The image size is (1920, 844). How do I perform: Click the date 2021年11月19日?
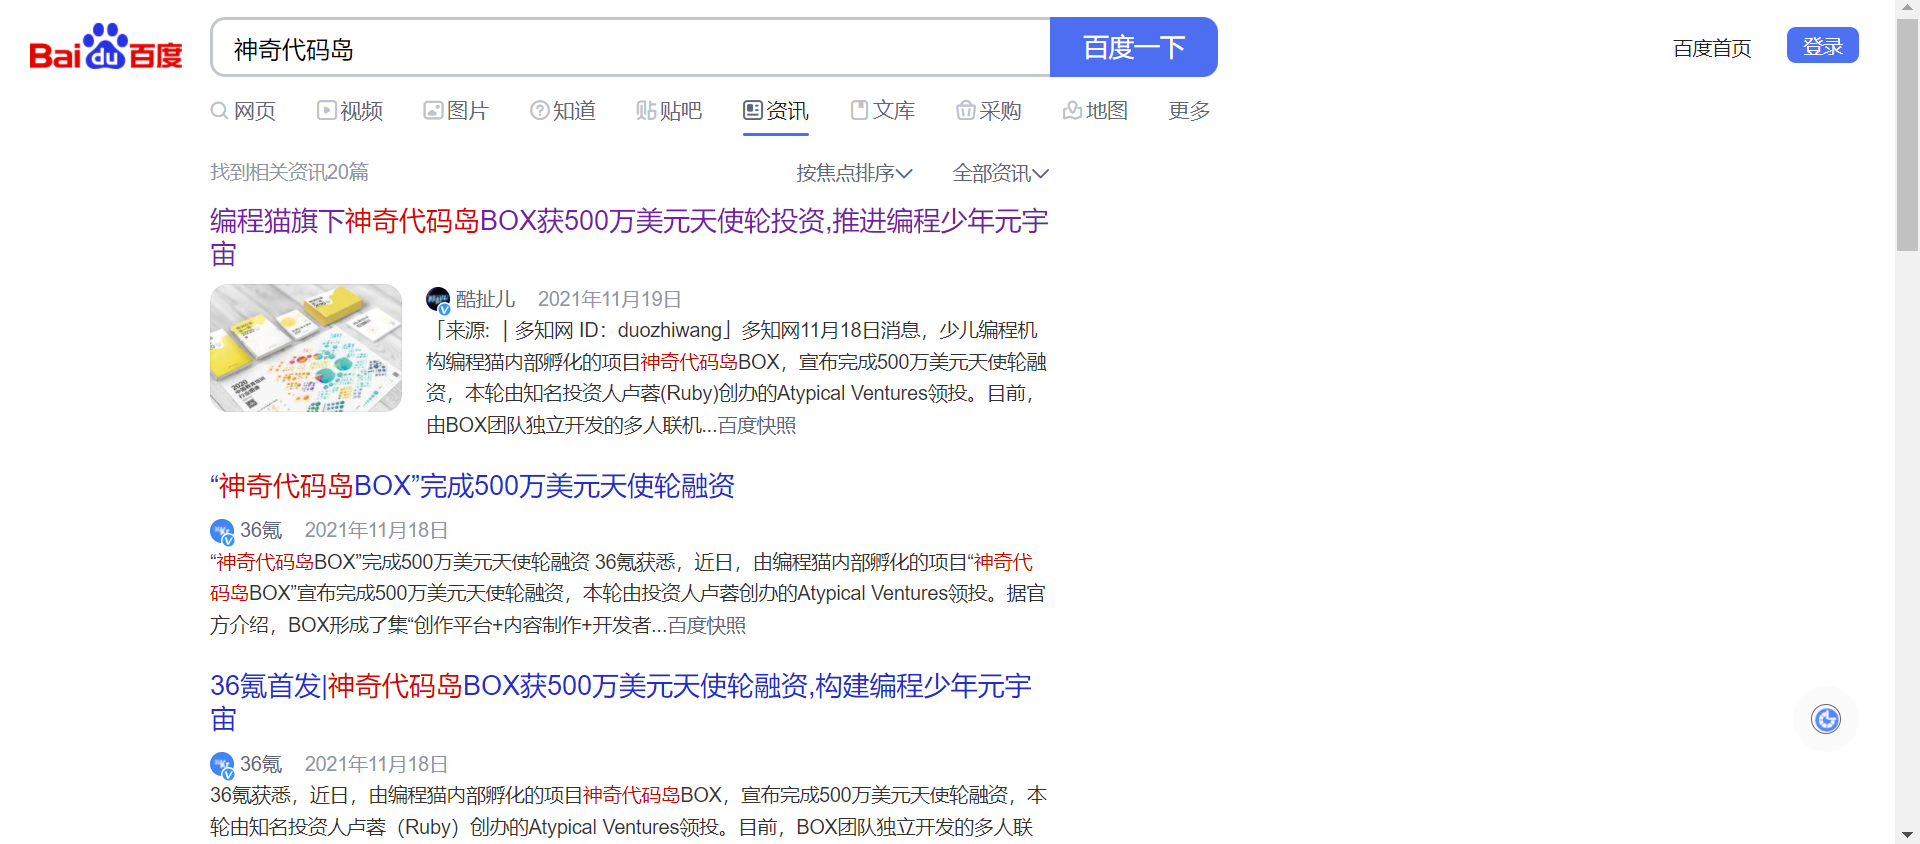coord(610,300)
